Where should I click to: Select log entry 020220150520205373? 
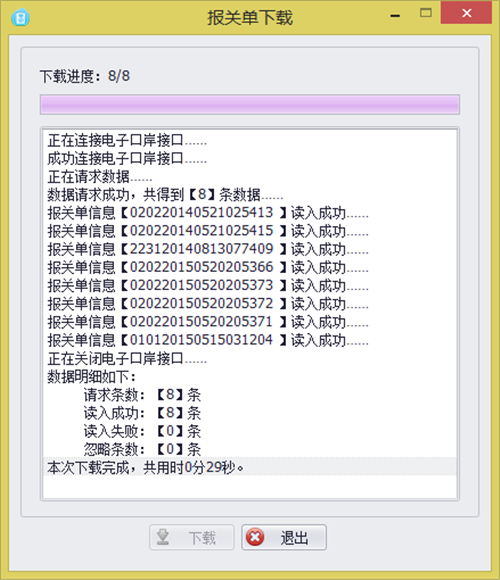(x=208, y=286)
